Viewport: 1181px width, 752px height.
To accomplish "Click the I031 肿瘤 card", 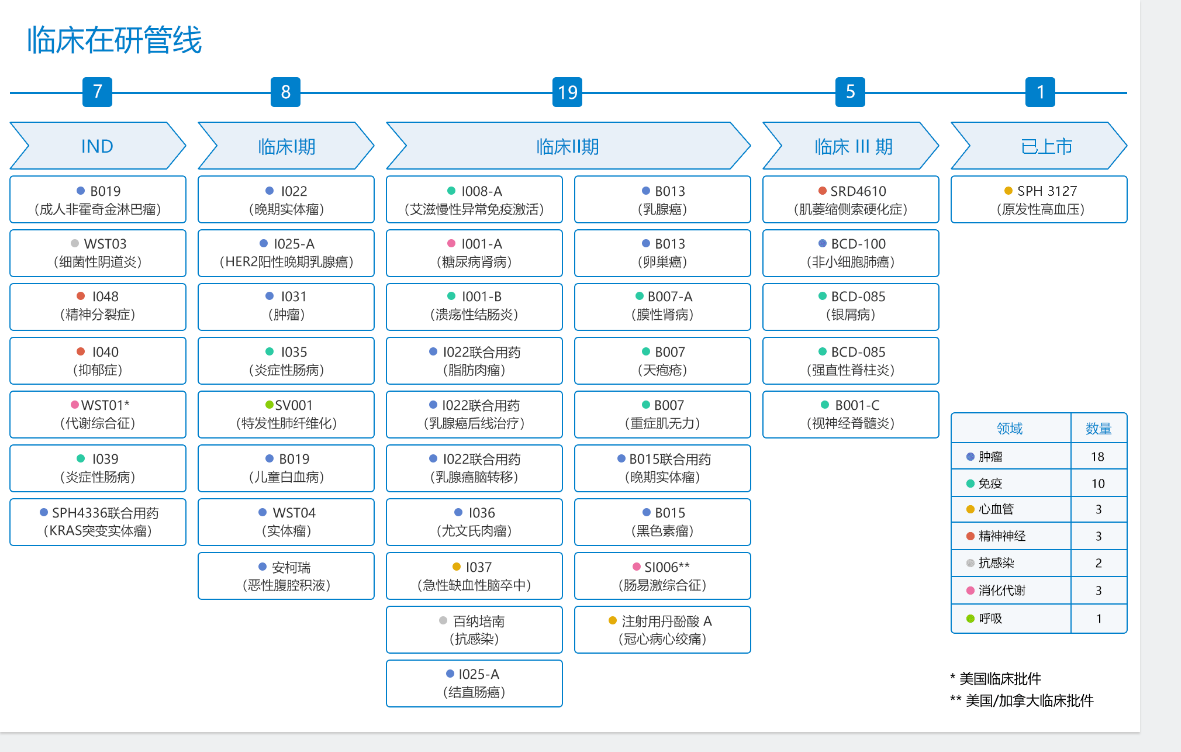I will [286, 307].
